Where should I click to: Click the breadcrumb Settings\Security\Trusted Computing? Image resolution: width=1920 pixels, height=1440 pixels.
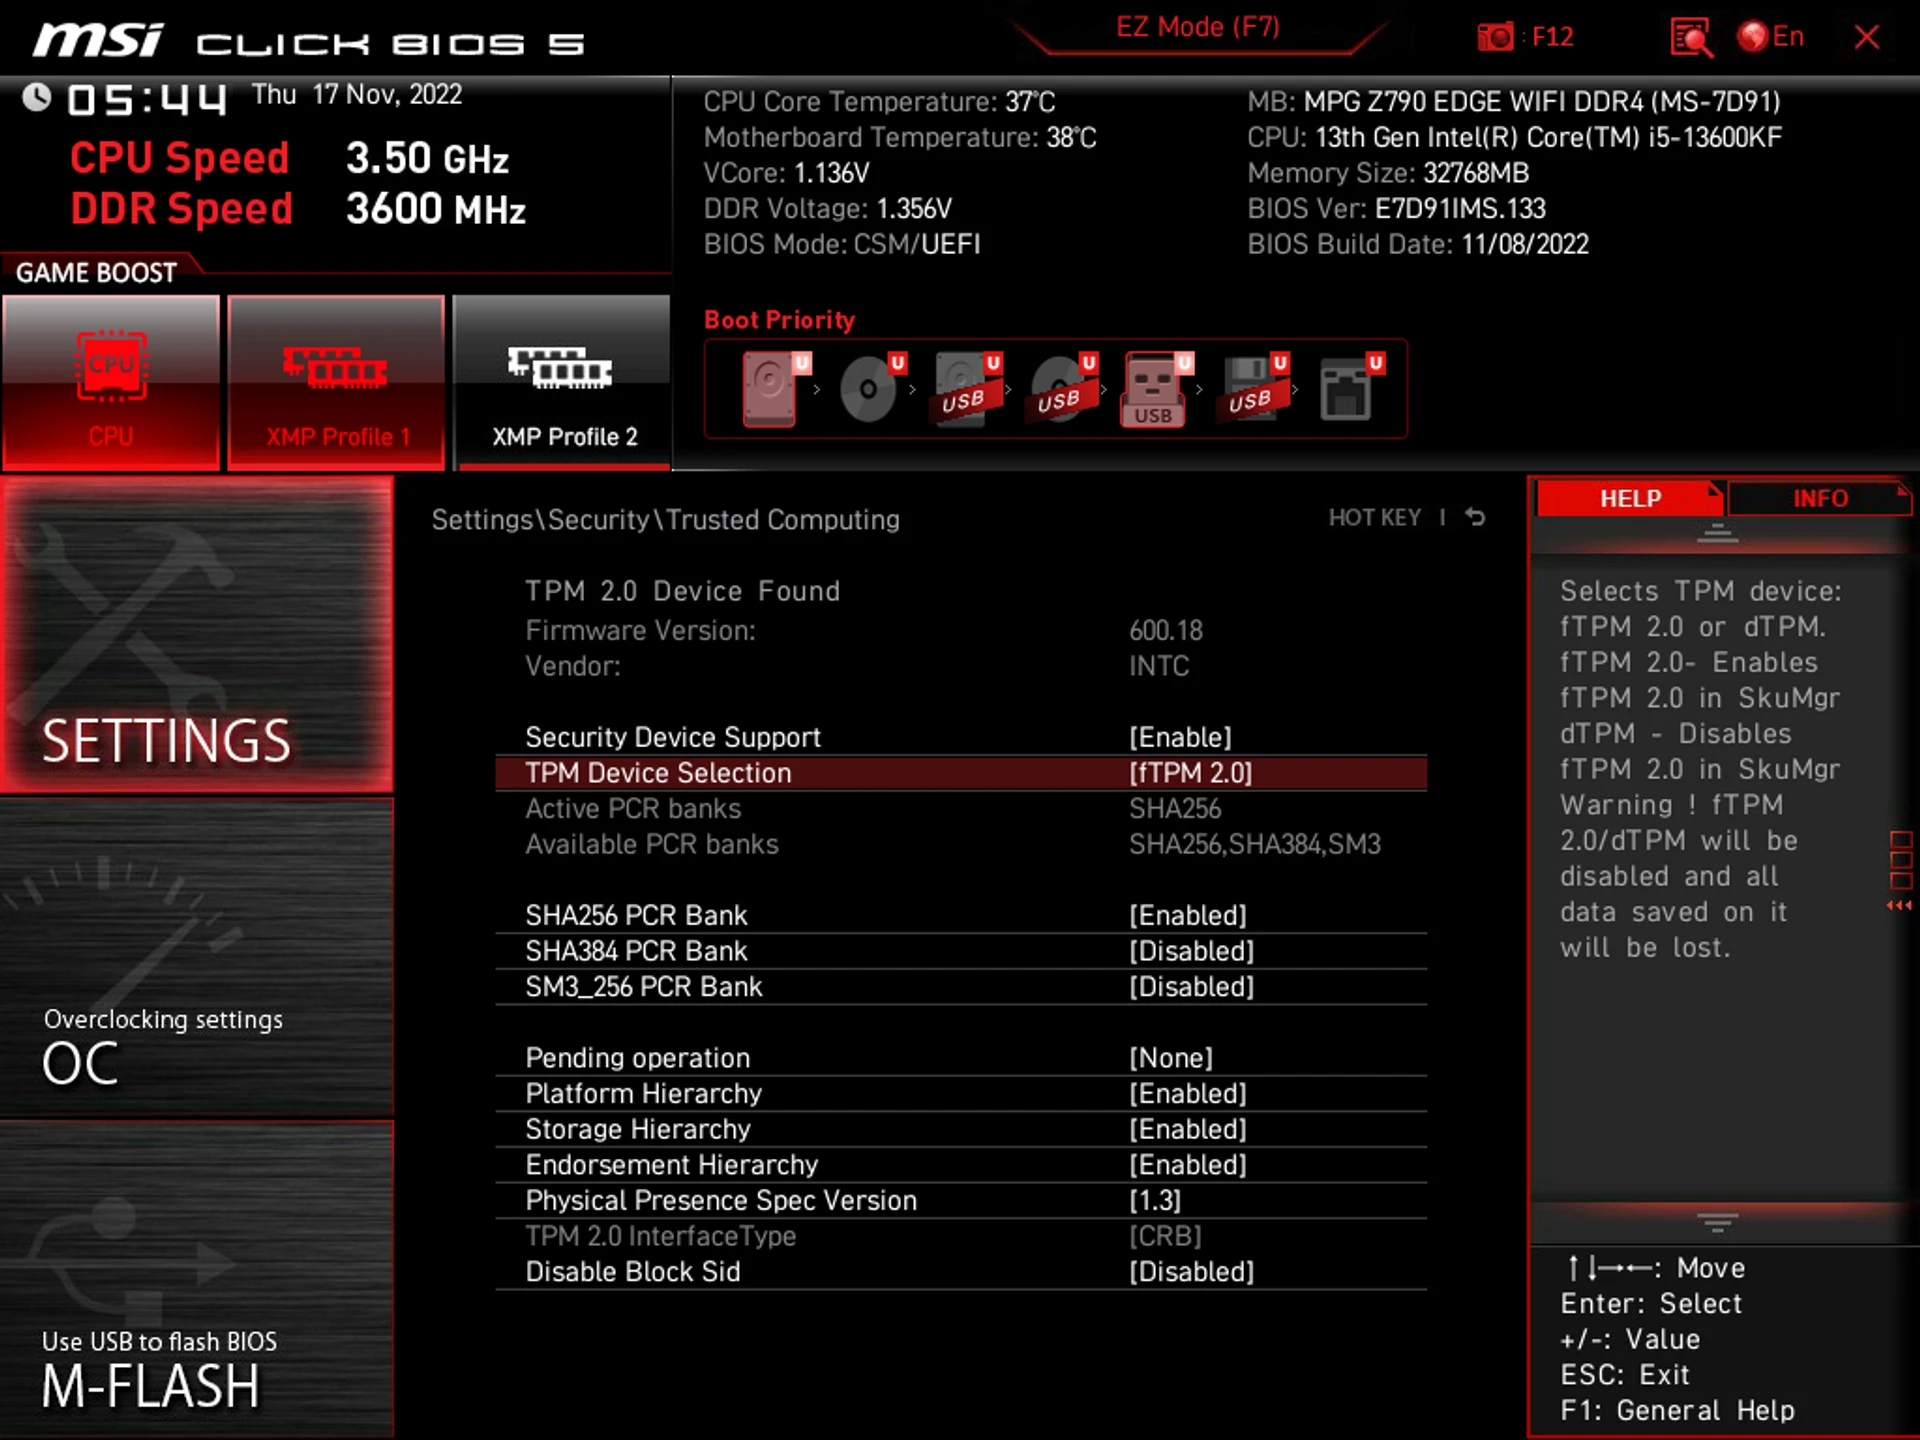point(665,520)
